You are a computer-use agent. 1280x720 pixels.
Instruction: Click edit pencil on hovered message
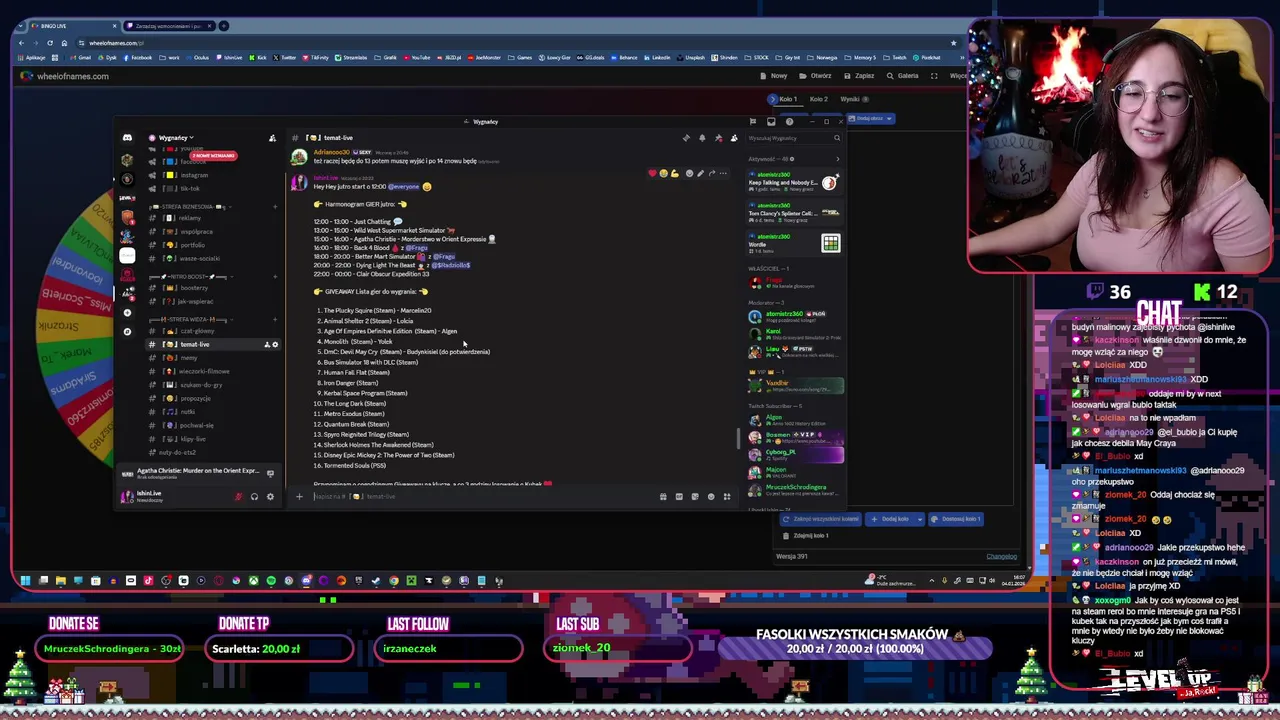click(x=700, y=173)
